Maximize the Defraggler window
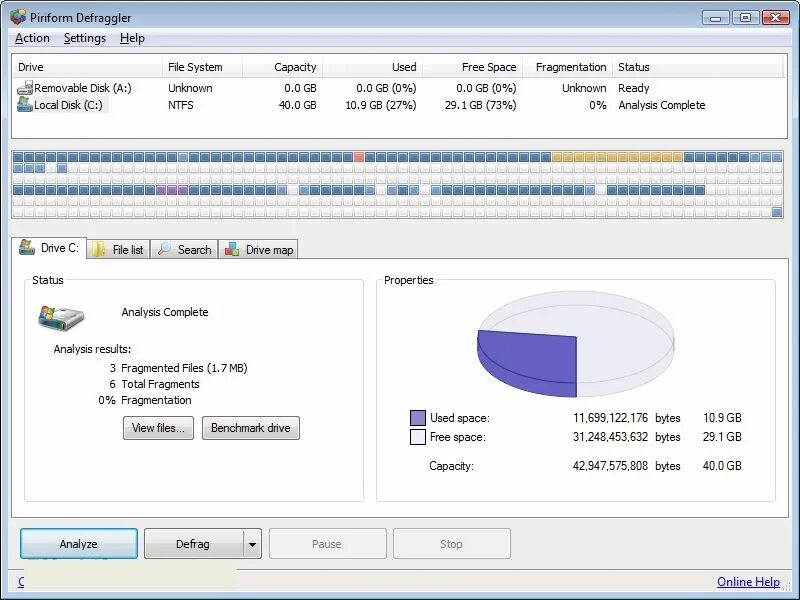Image resolution: width=800 pixels, height=600 pixels. (745, 18)
